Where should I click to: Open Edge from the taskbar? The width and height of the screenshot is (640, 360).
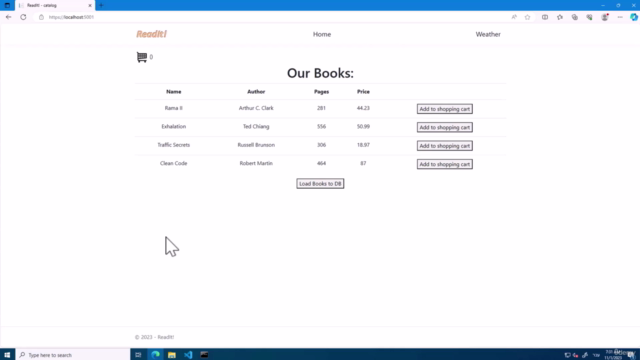coord(155,355)
